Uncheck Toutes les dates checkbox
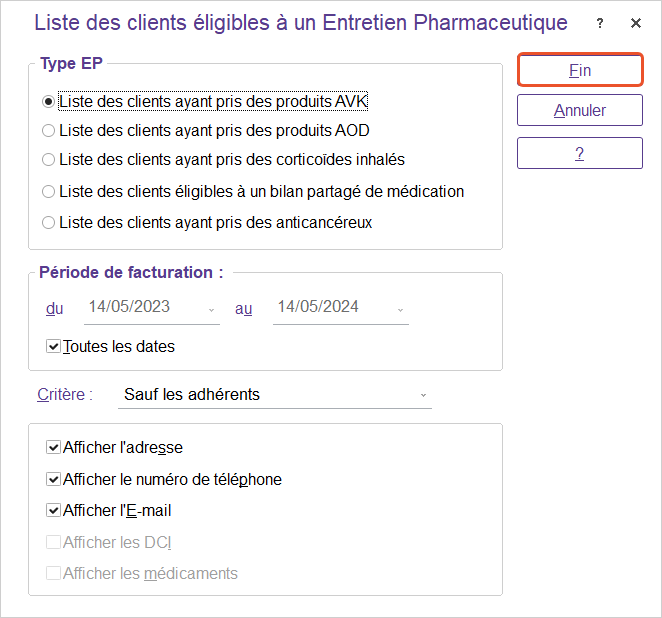 [53, 346]
